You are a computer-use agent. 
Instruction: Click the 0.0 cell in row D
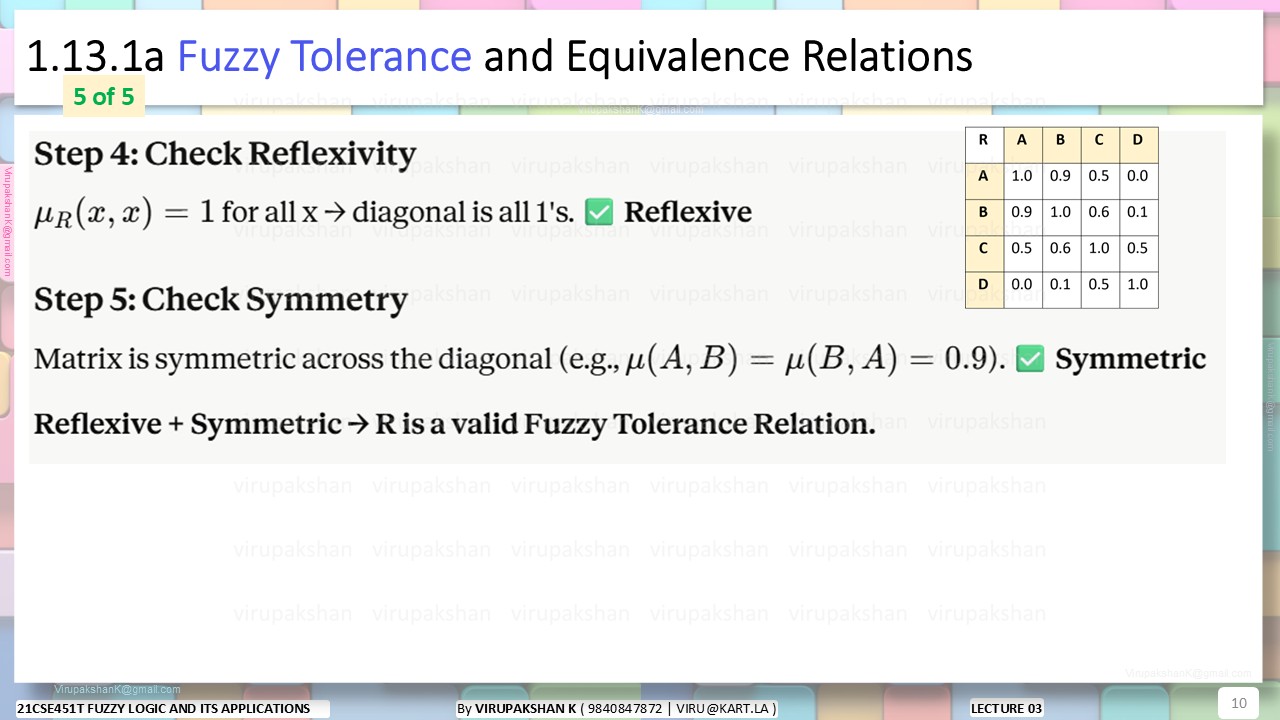[x=1022, y=290]
